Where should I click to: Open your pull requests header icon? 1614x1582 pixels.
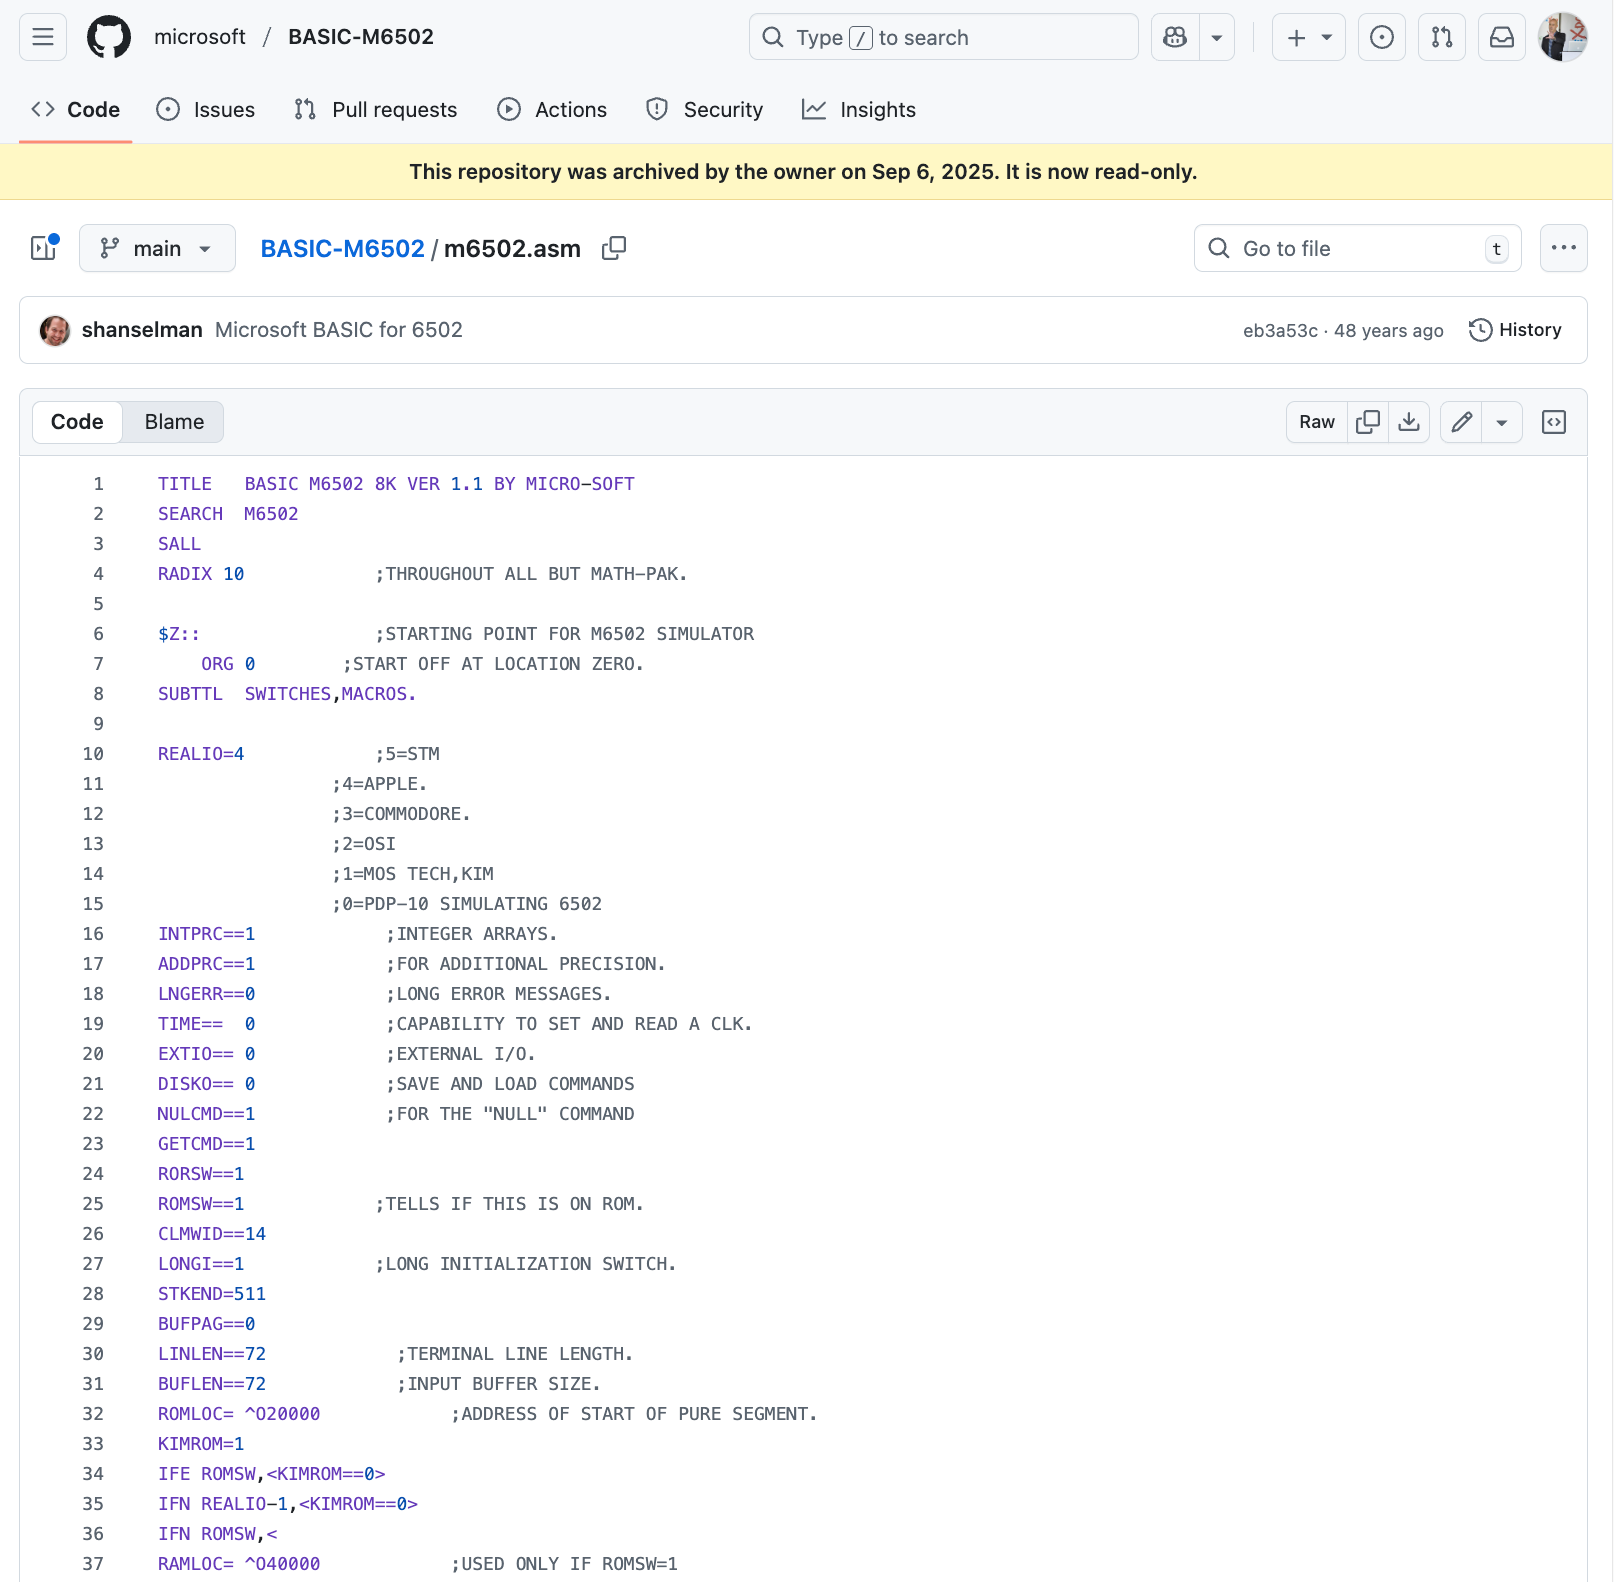click(x=1442, y=37)
